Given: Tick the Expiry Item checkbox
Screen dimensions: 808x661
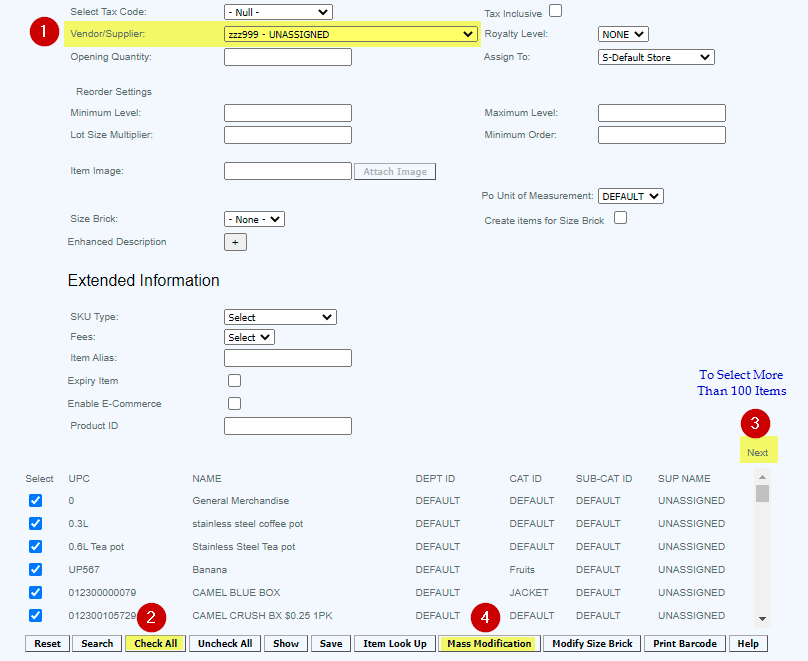Looking at the screenshot, I should [235, 381].
